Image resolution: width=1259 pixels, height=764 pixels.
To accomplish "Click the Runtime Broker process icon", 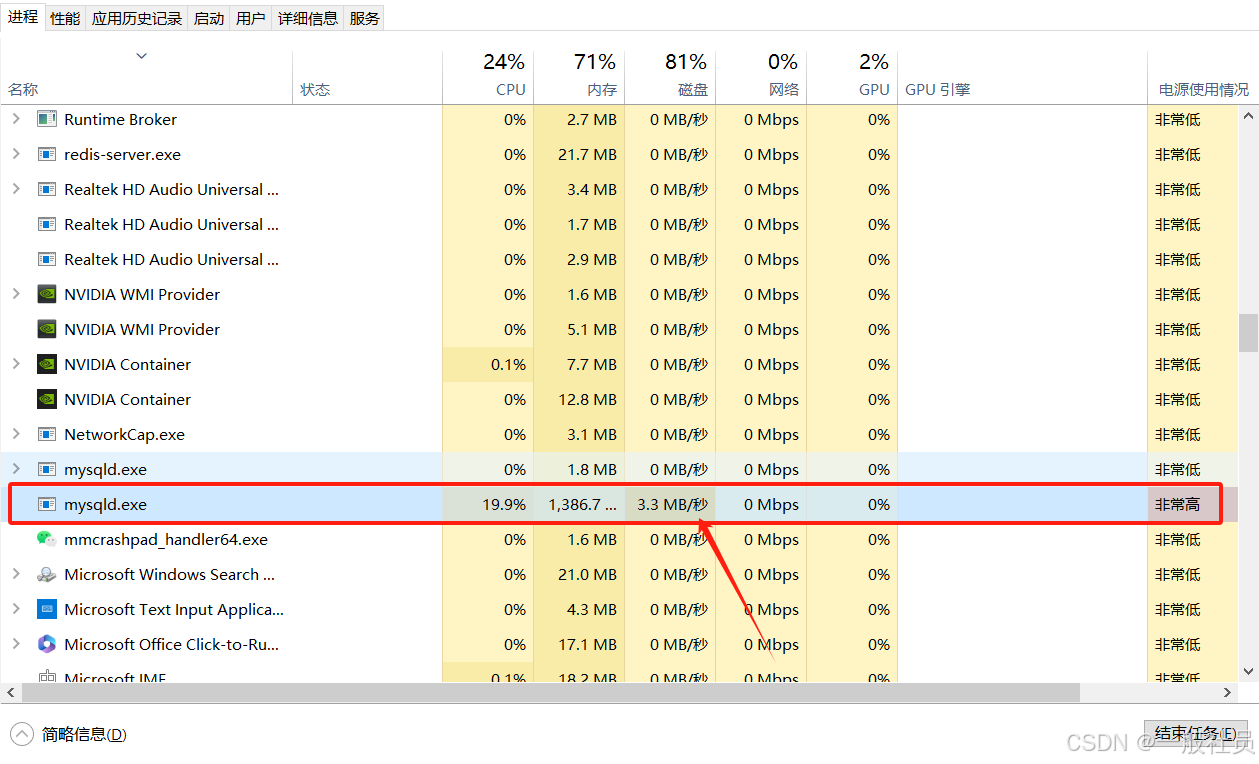I will coord(47,119).
